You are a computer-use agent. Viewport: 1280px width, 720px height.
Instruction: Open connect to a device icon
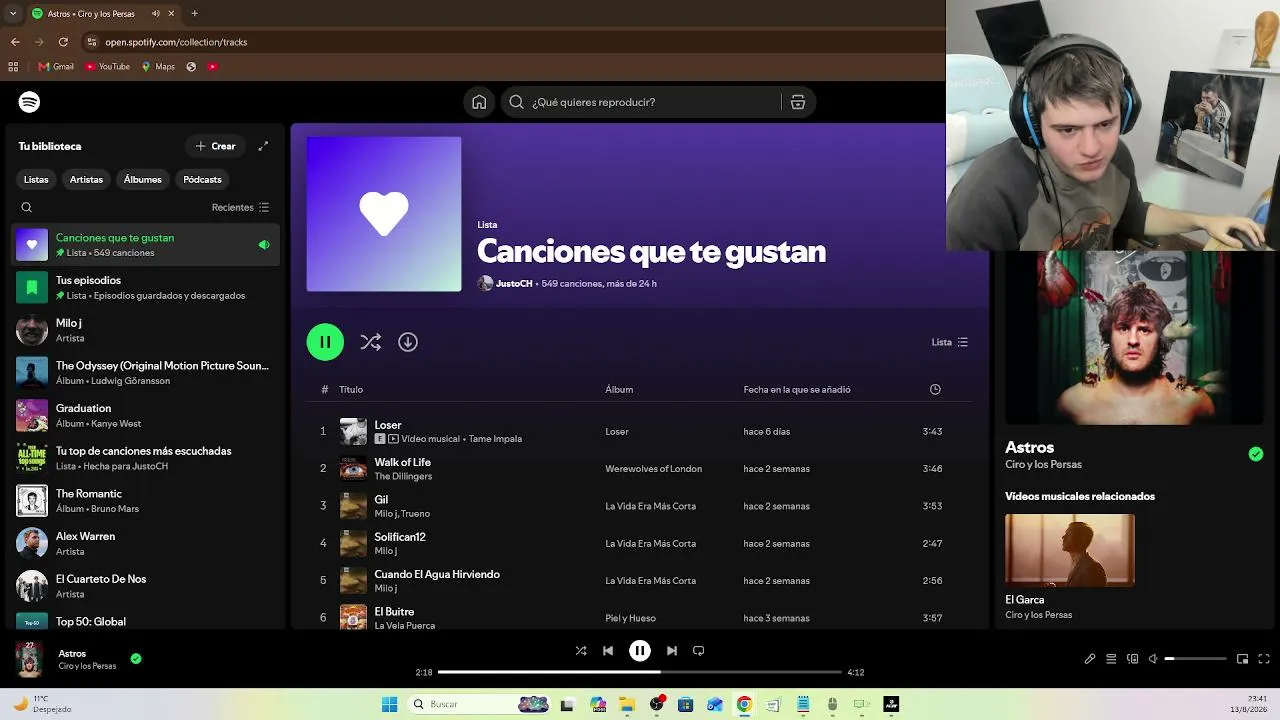(1133, 659)
